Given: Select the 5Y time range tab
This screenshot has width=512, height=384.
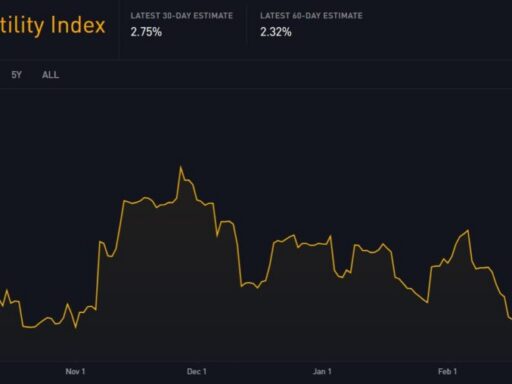Looking at the screenshot, I should pyautogui.click(x=16, y=75).
